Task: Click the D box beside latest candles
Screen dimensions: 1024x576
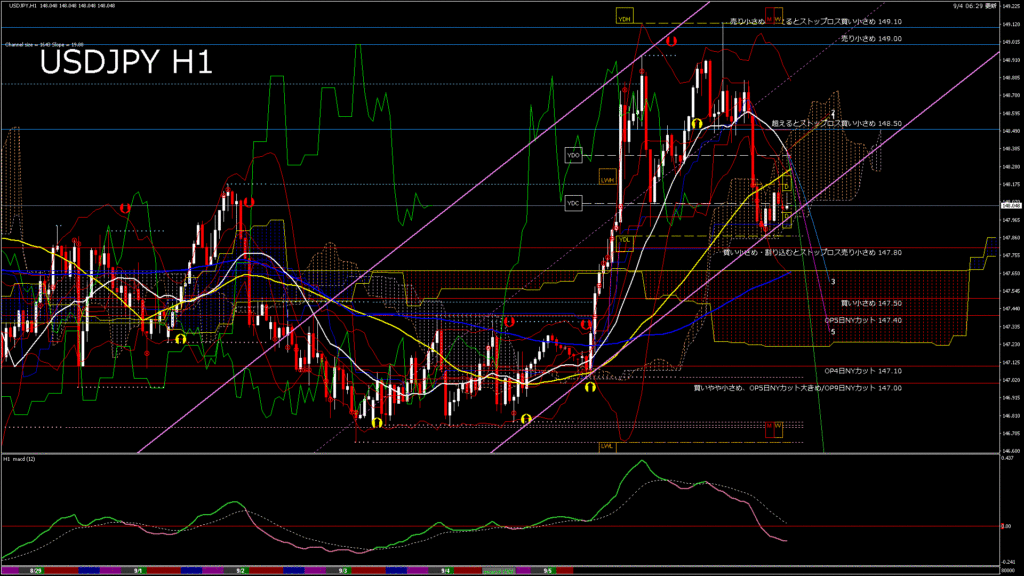Action: click(x=785, y=187)
